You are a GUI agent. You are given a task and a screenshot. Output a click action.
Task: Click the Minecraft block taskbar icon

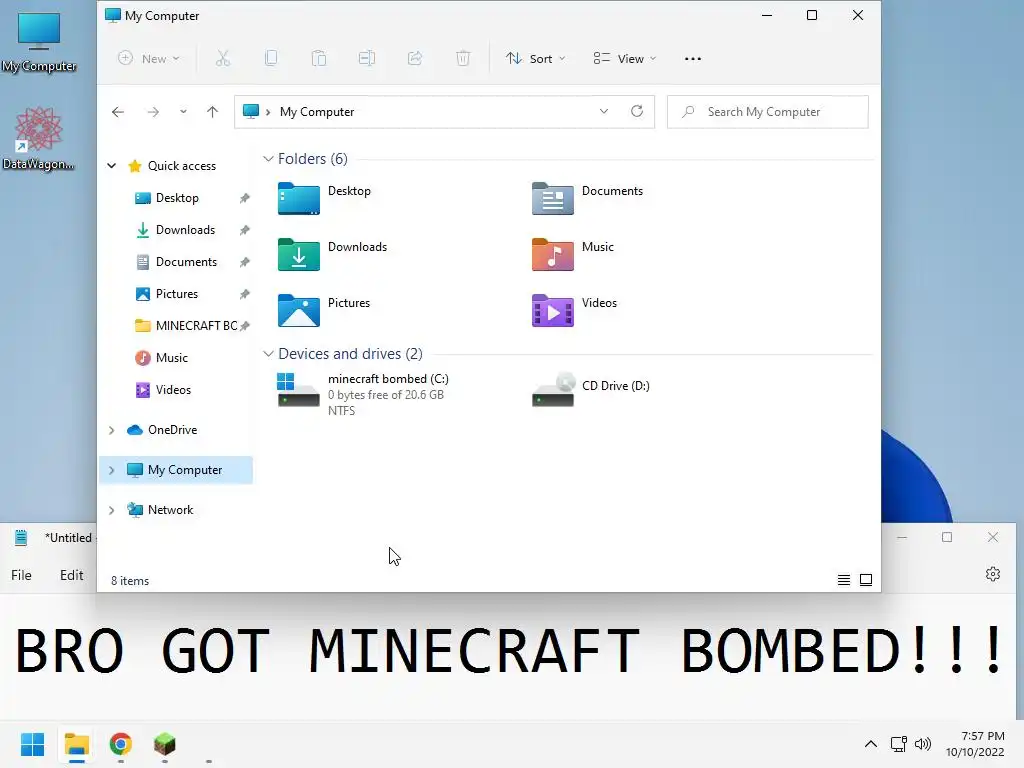point(165,744)
